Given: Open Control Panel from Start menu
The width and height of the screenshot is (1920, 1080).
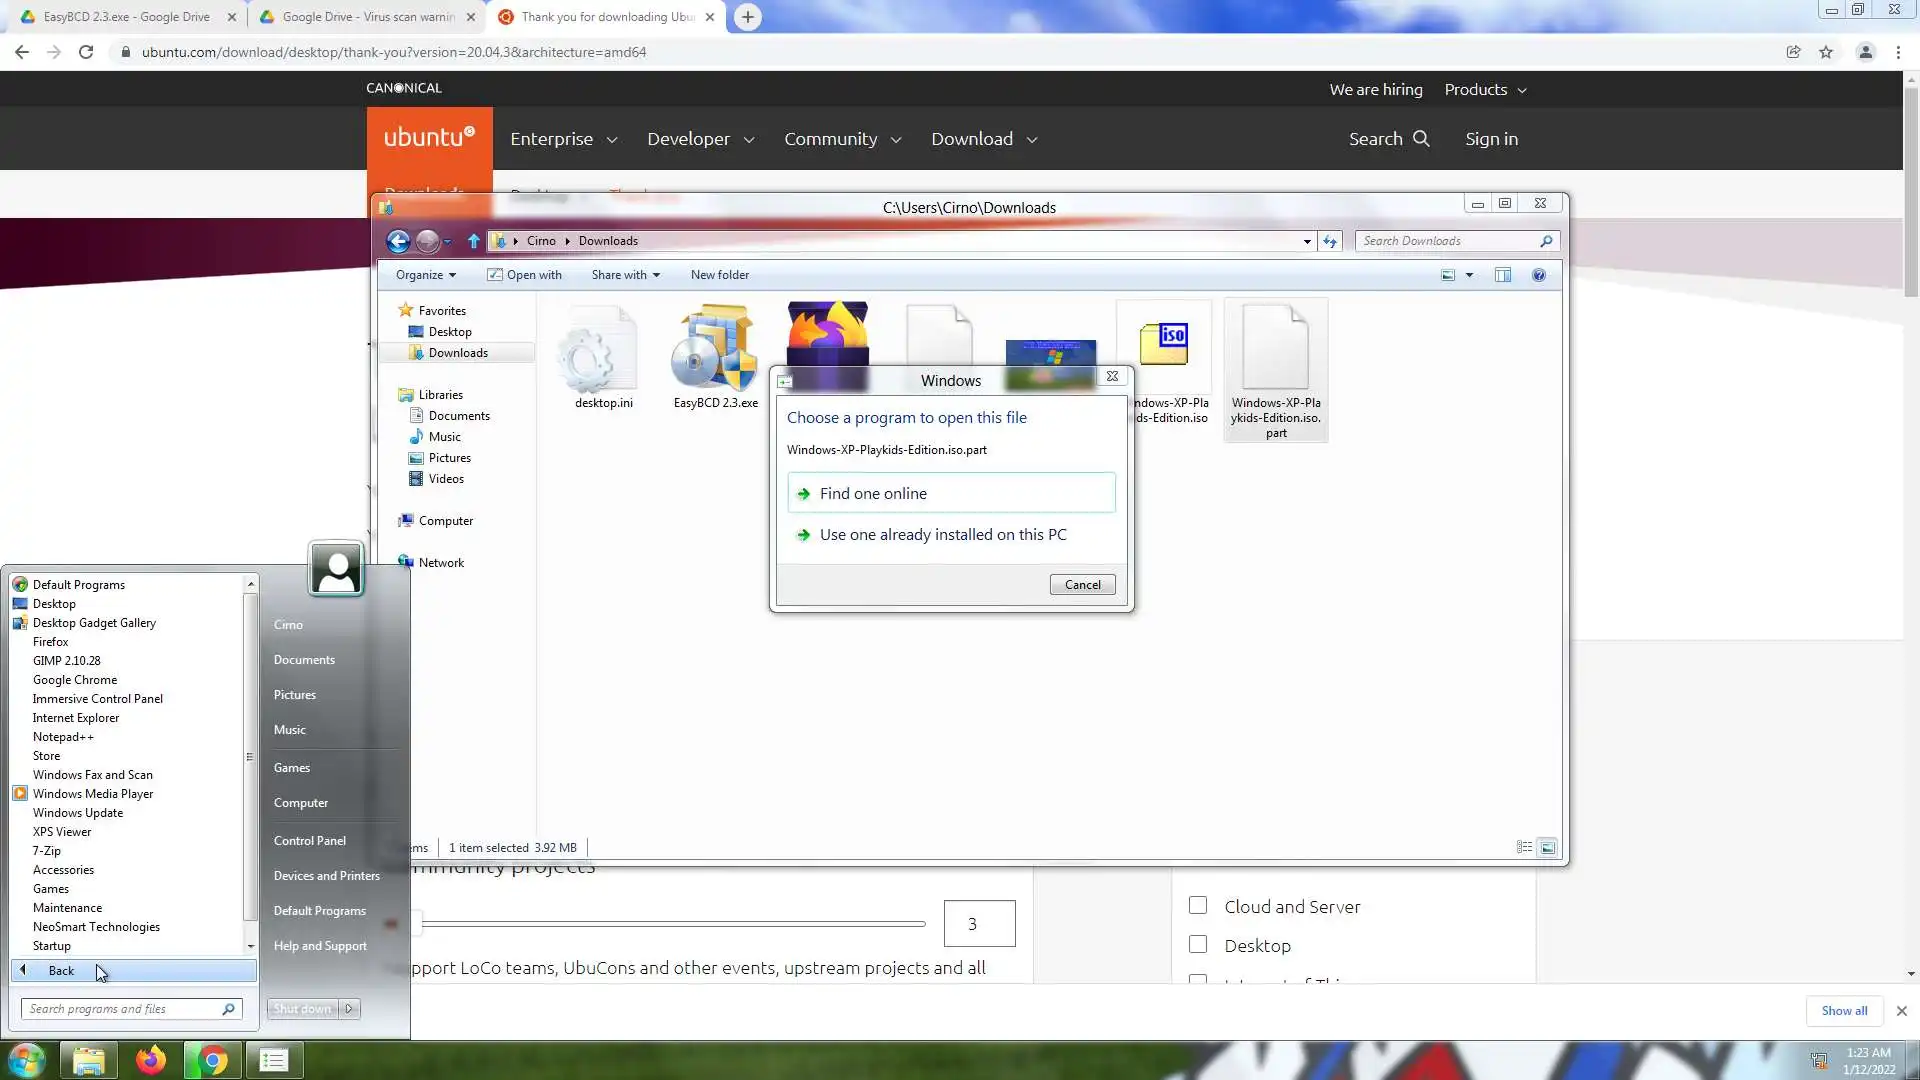Looking at the screenshot, I should (x=310, y=841).
